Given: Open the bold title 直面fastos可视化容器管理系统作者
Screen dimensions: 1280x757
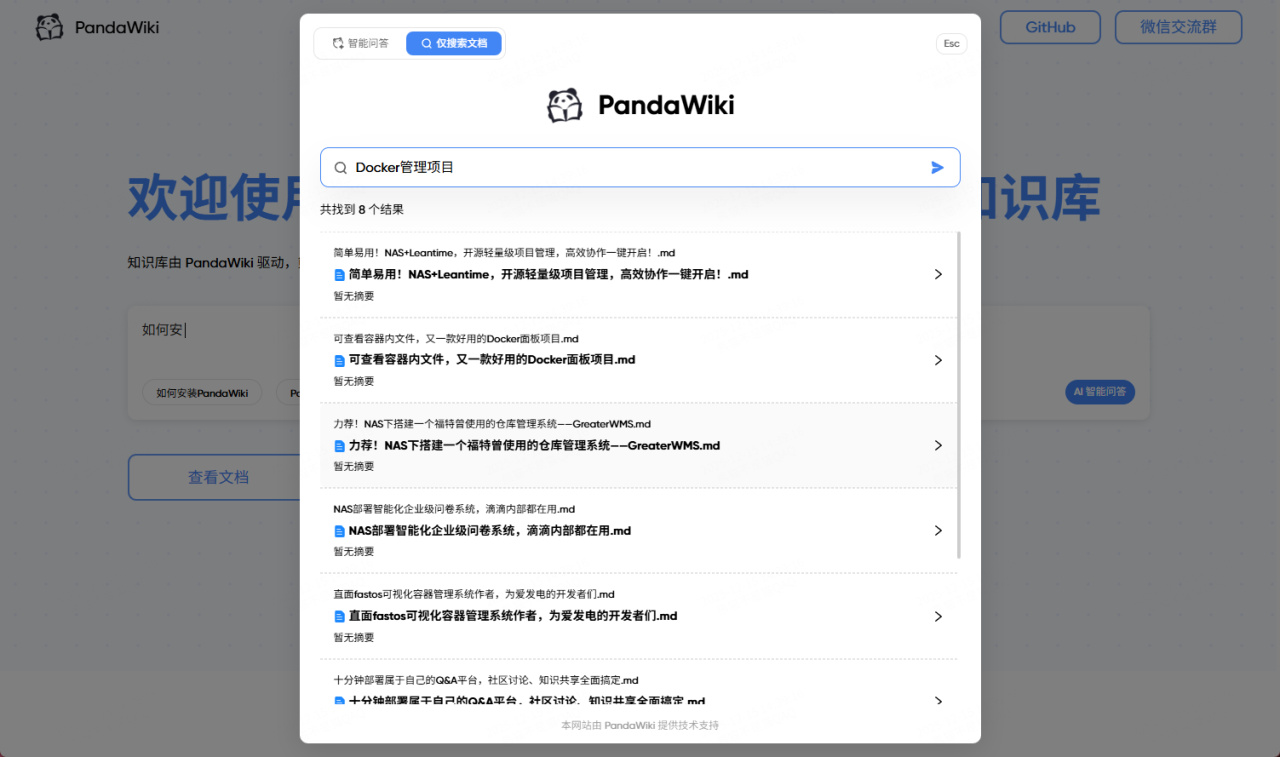Looking at the screenshot, I should [513, 616].
